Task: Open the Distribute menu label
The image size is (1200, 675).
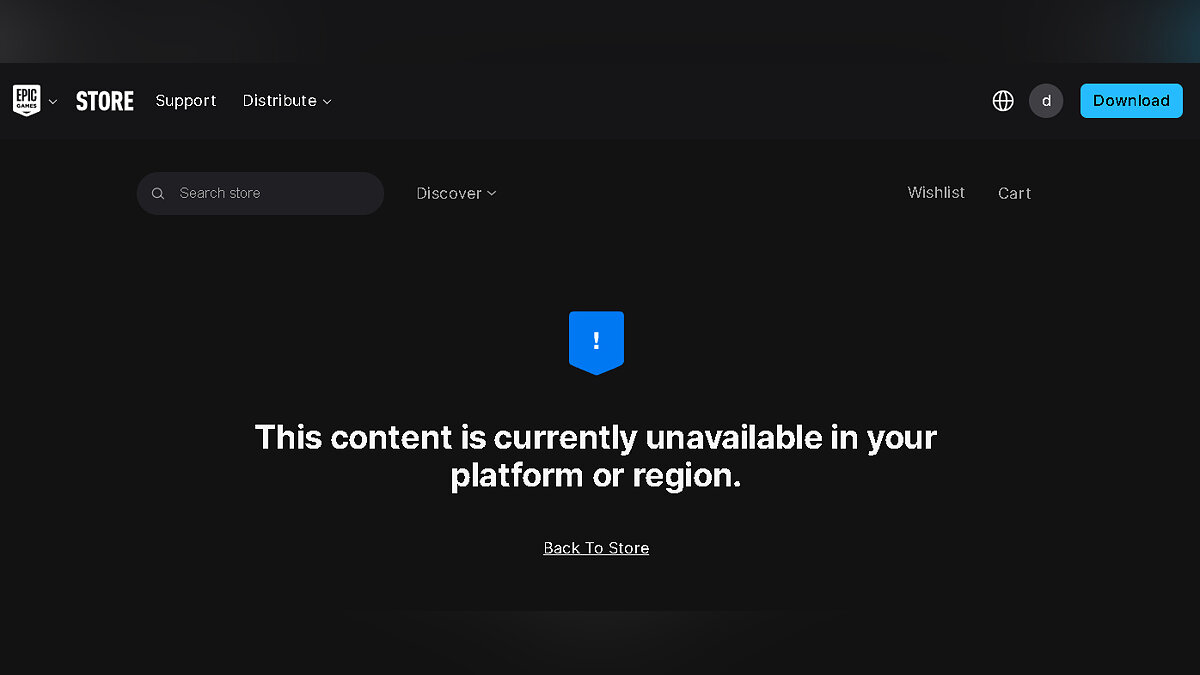Action: pos(279,101)
